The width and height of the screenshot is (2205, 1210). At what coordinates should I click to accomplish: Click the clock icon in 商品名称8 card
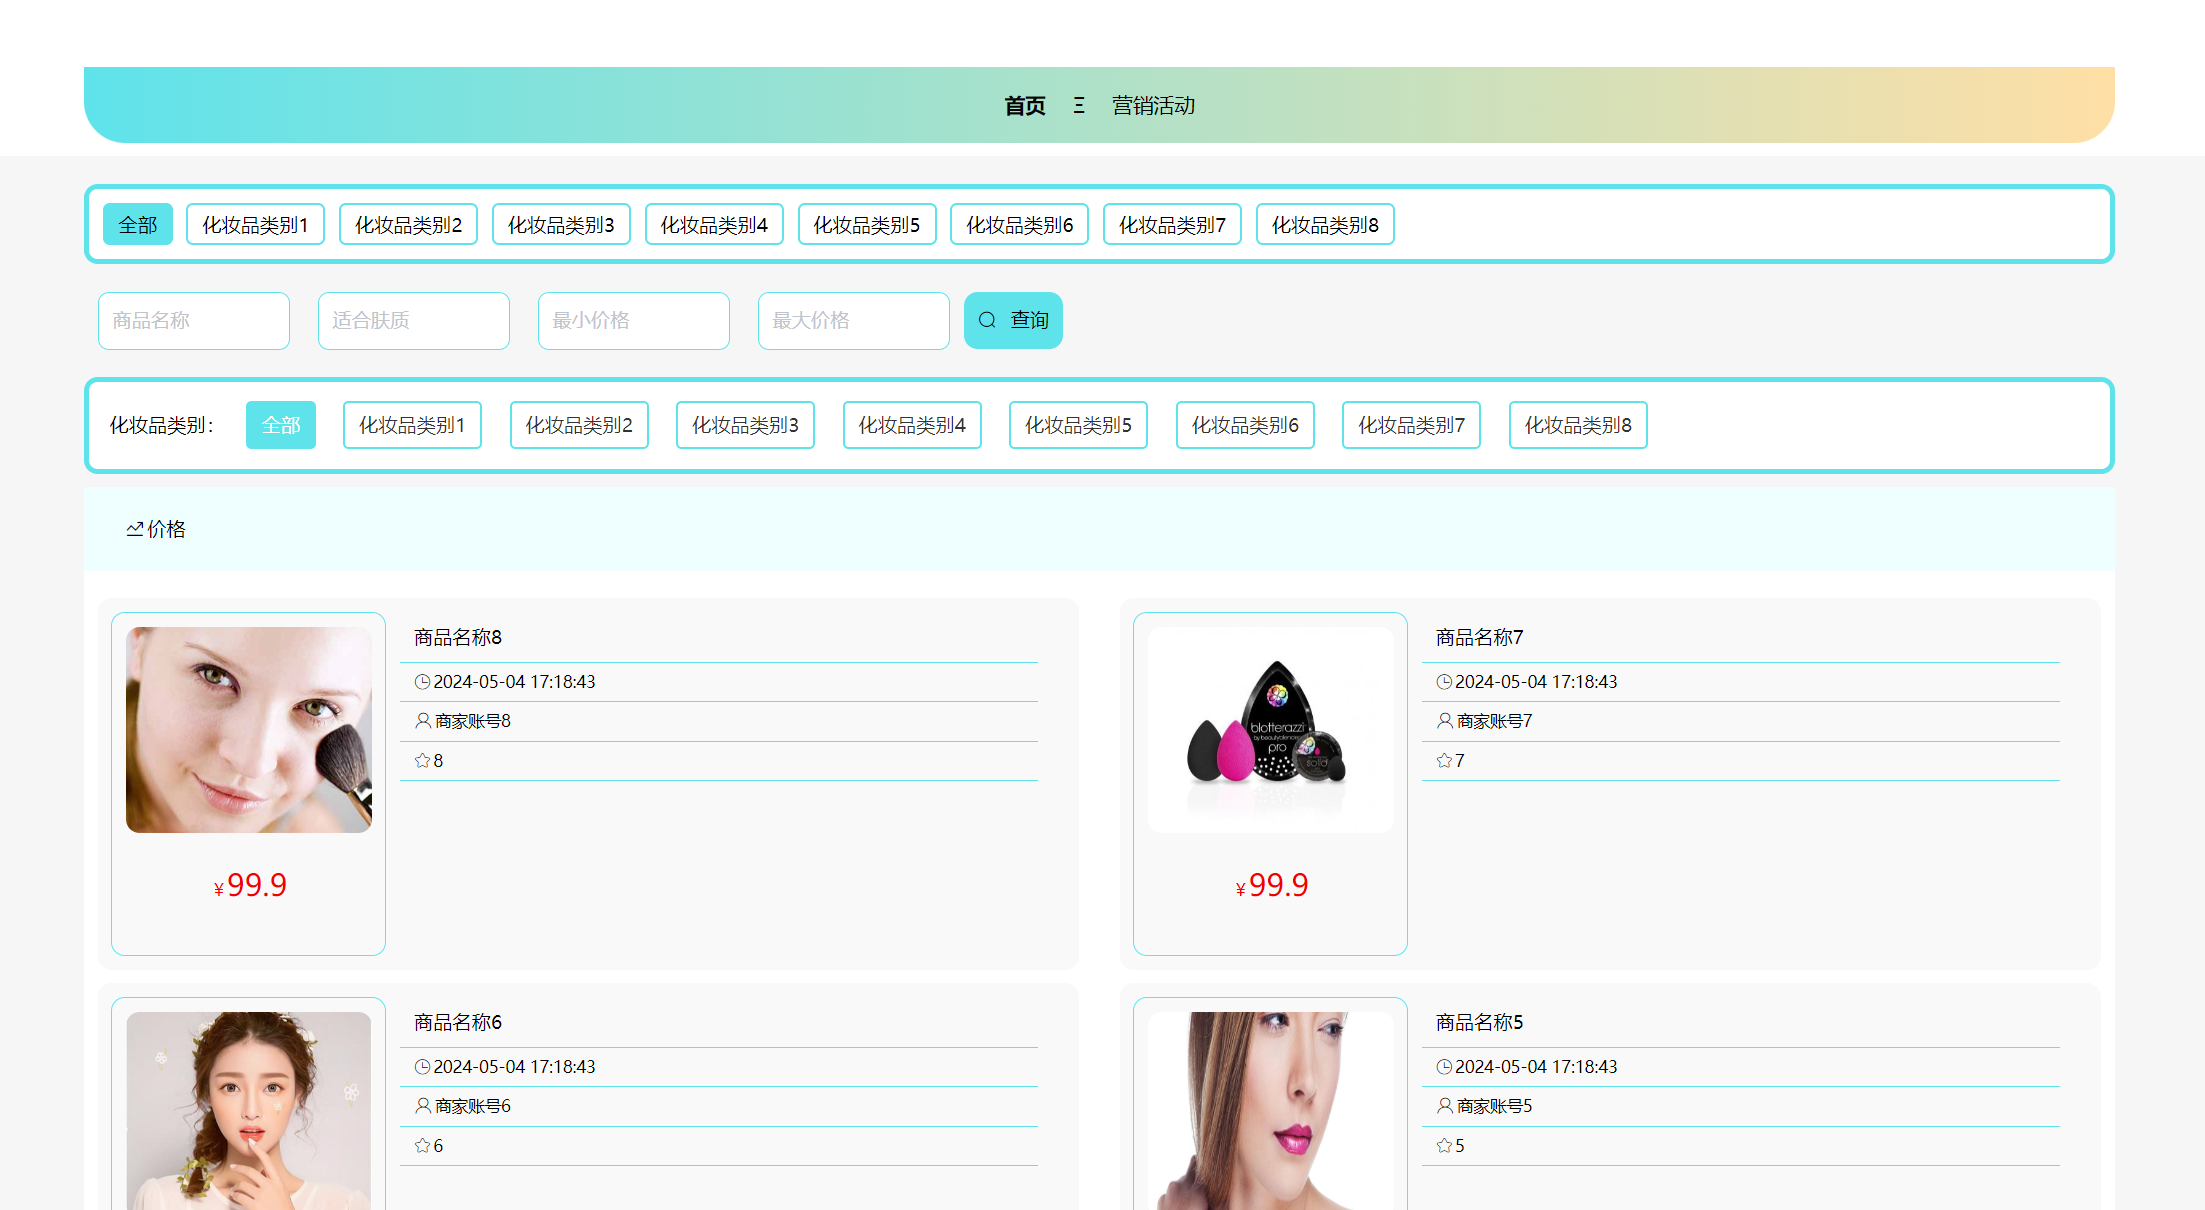pos(423,682)
